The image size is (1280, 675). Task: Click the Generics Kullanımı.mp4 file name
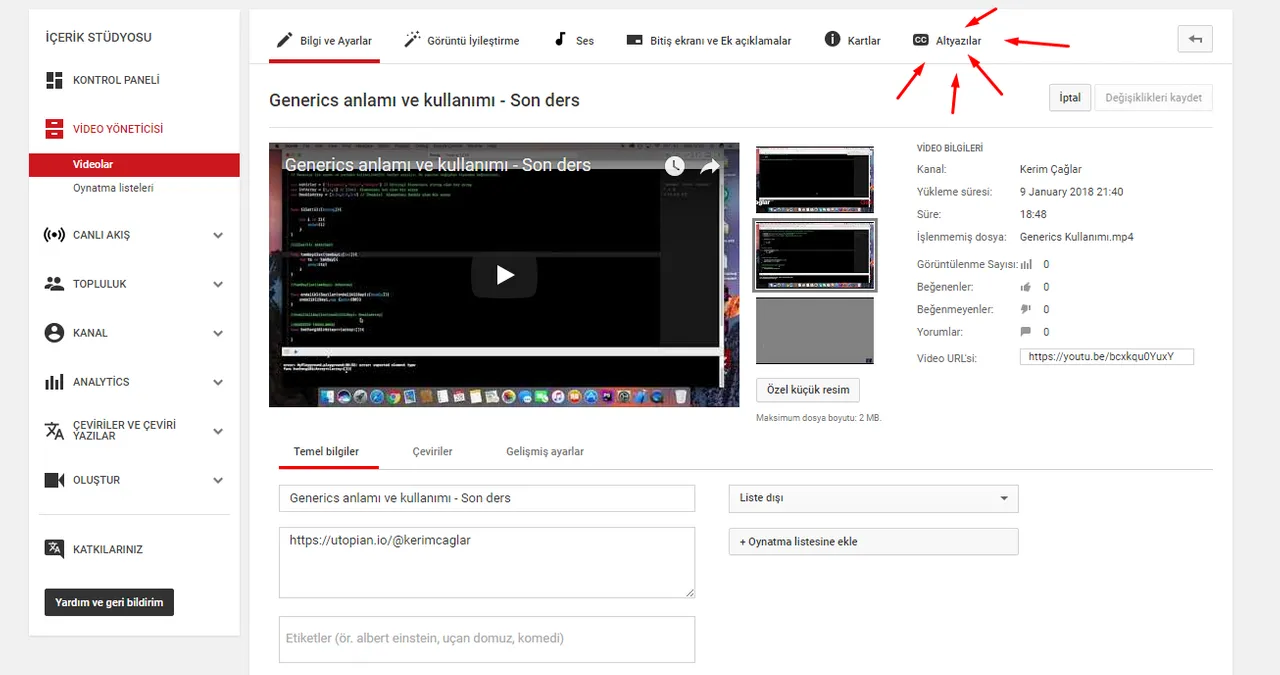click(1076, 237)
